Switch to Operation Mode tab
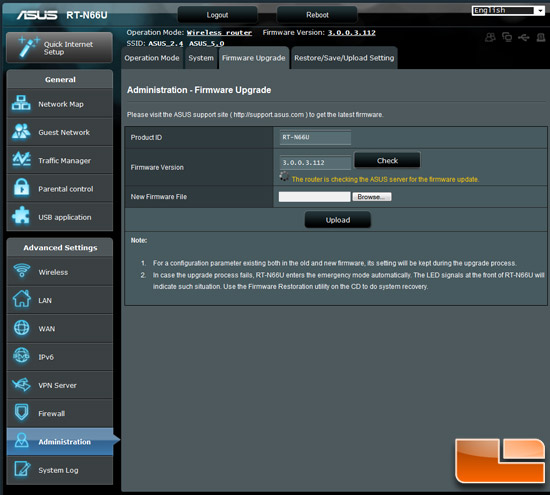The width and height of the screenshot is (550, 495). (x=152, y=58)
